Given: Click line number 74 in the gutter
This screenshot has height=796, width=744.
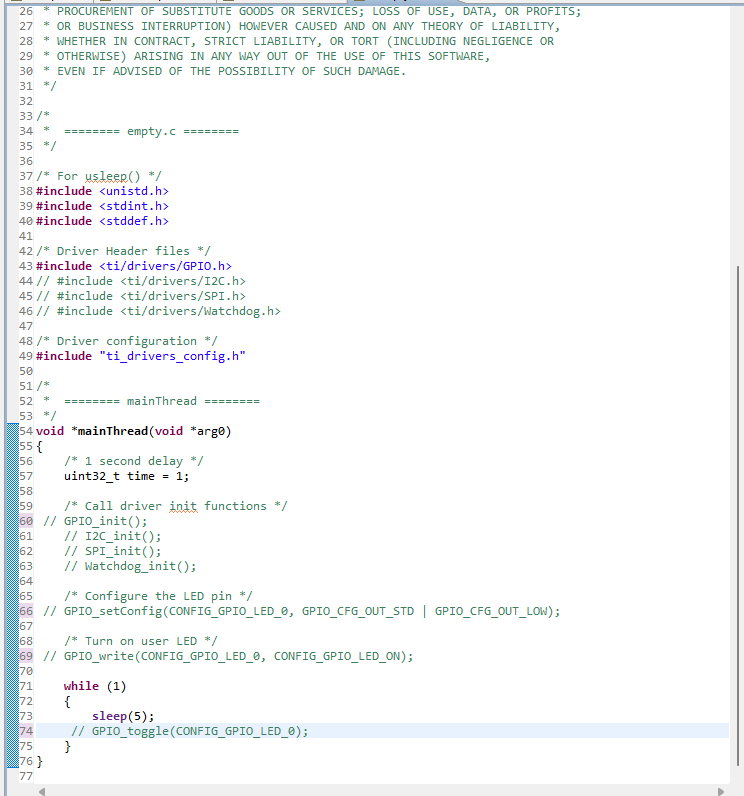Looking at the screenshot, I should pyautogui.click(x=26, y=731).
